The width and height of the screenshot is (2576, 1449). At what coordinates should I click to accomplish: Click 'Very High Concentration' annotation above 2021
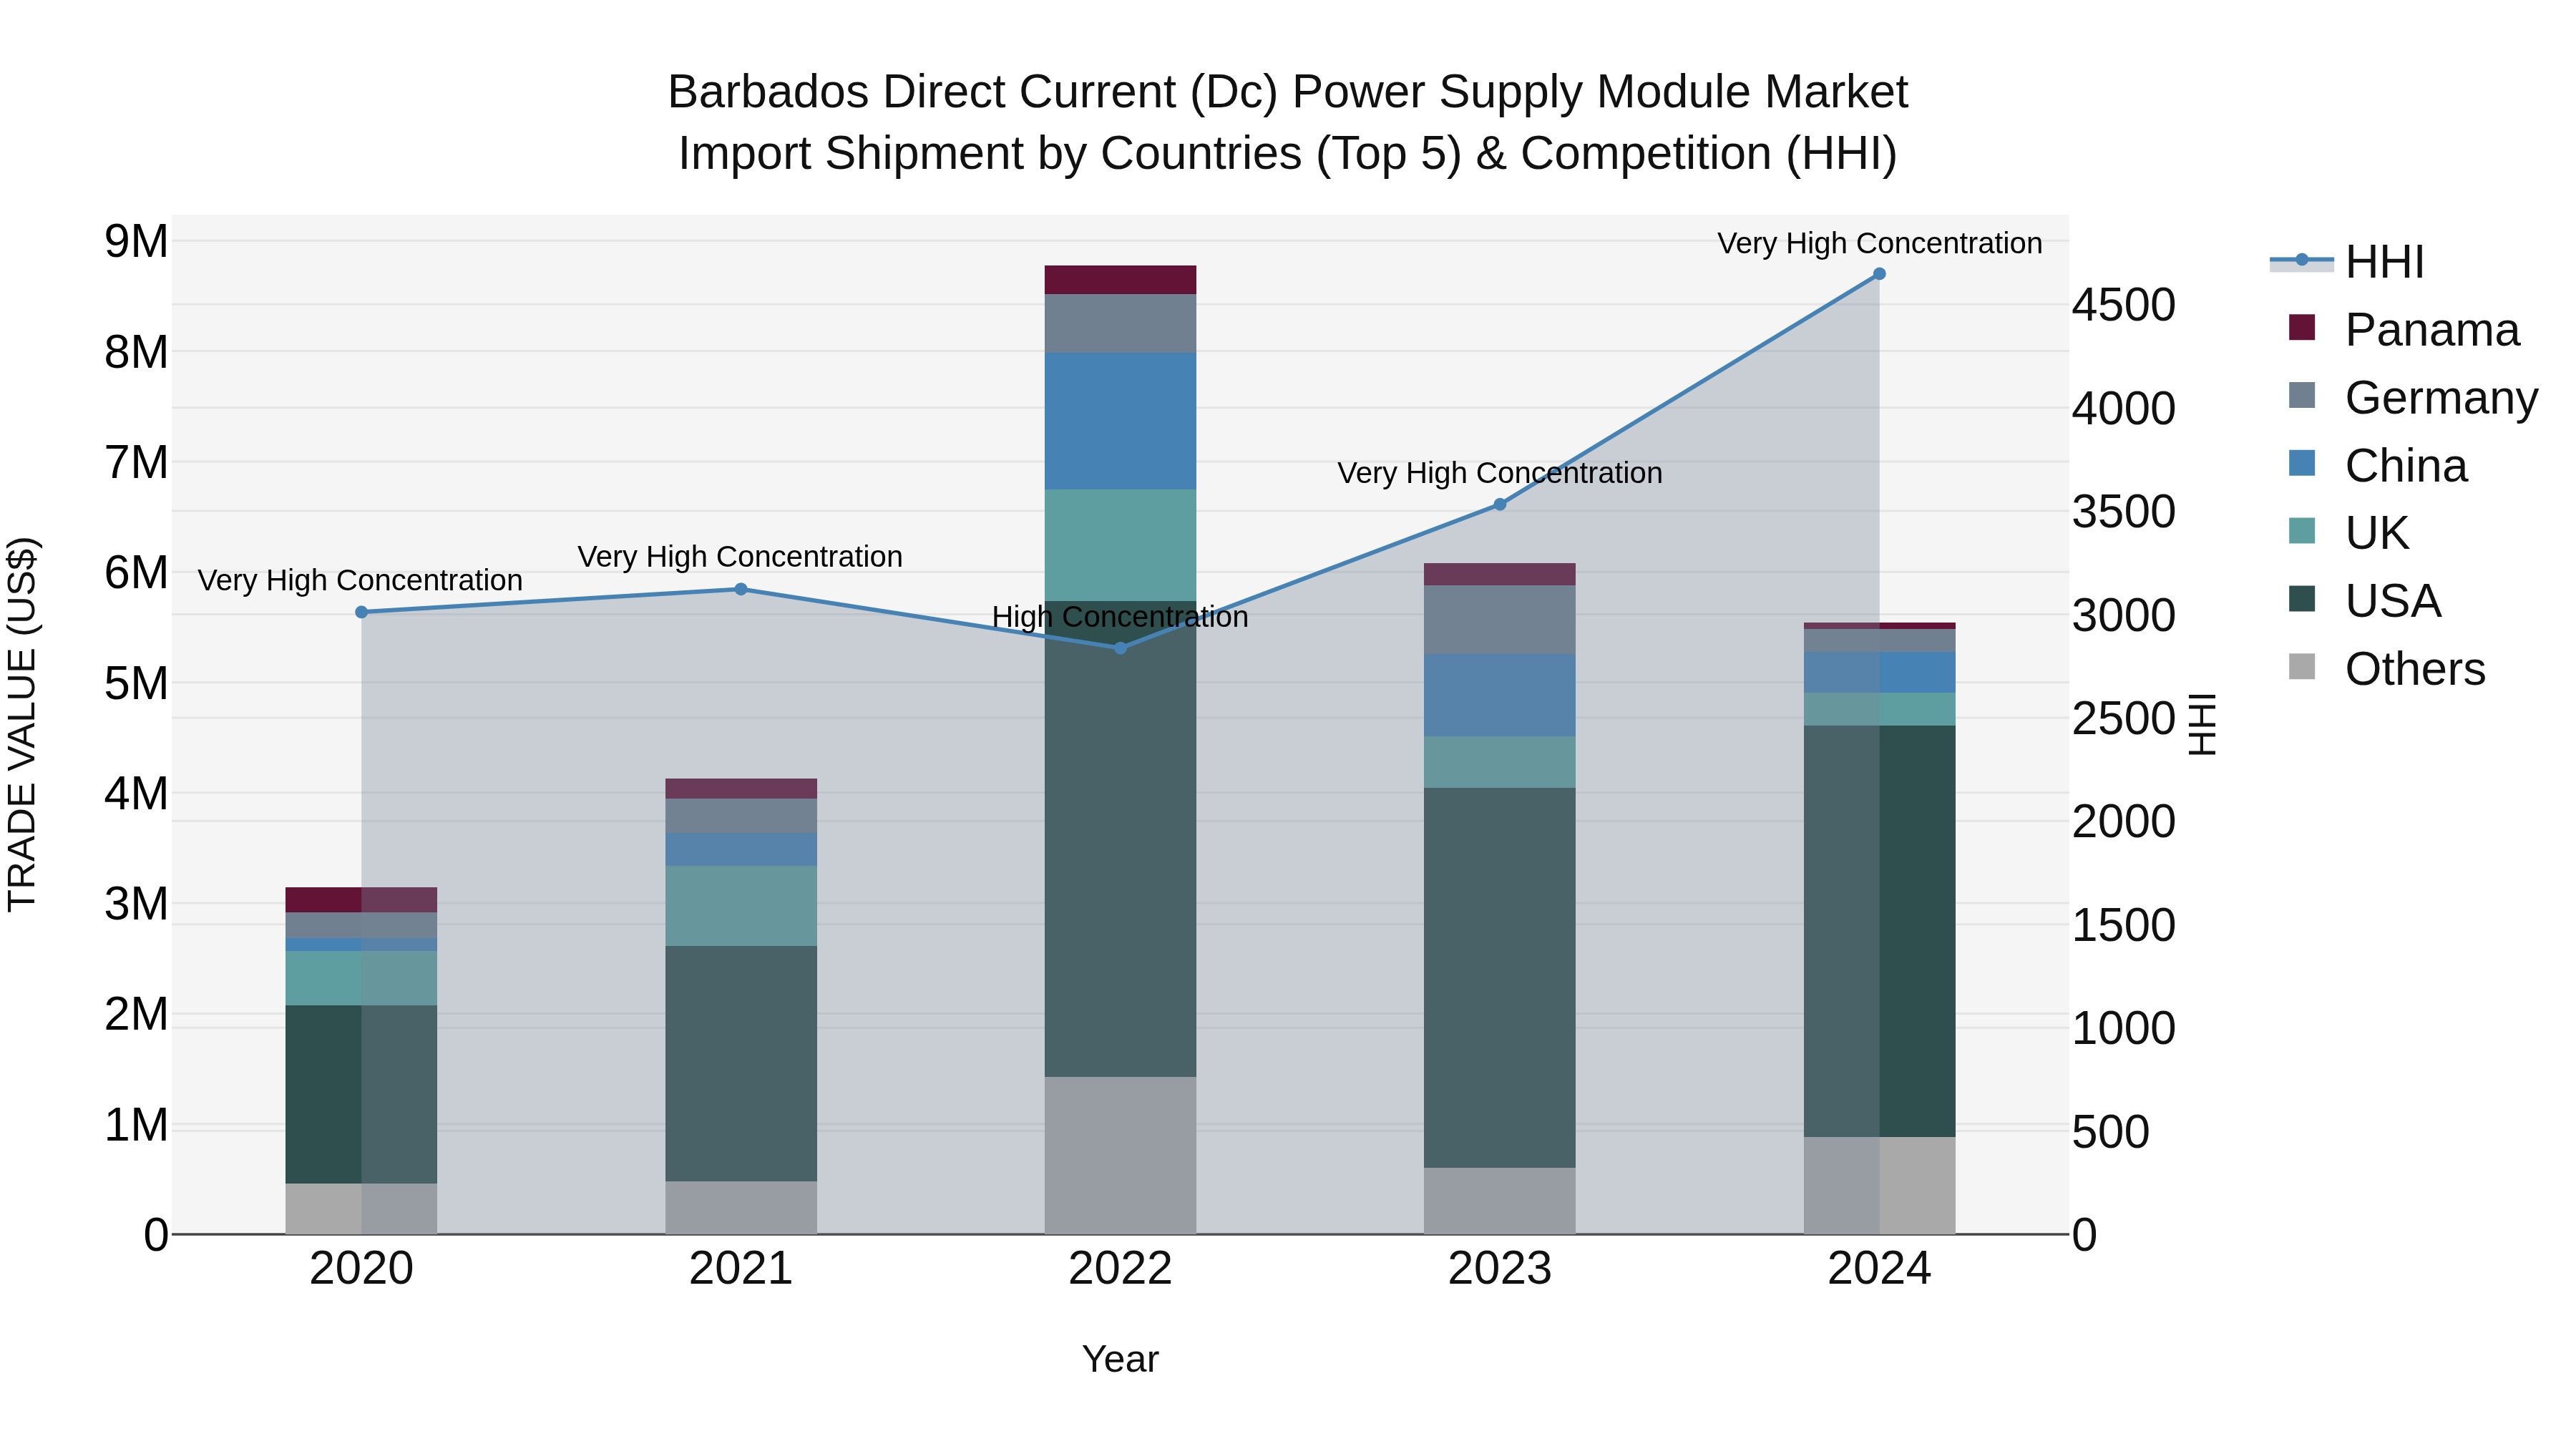pos(740,556)
